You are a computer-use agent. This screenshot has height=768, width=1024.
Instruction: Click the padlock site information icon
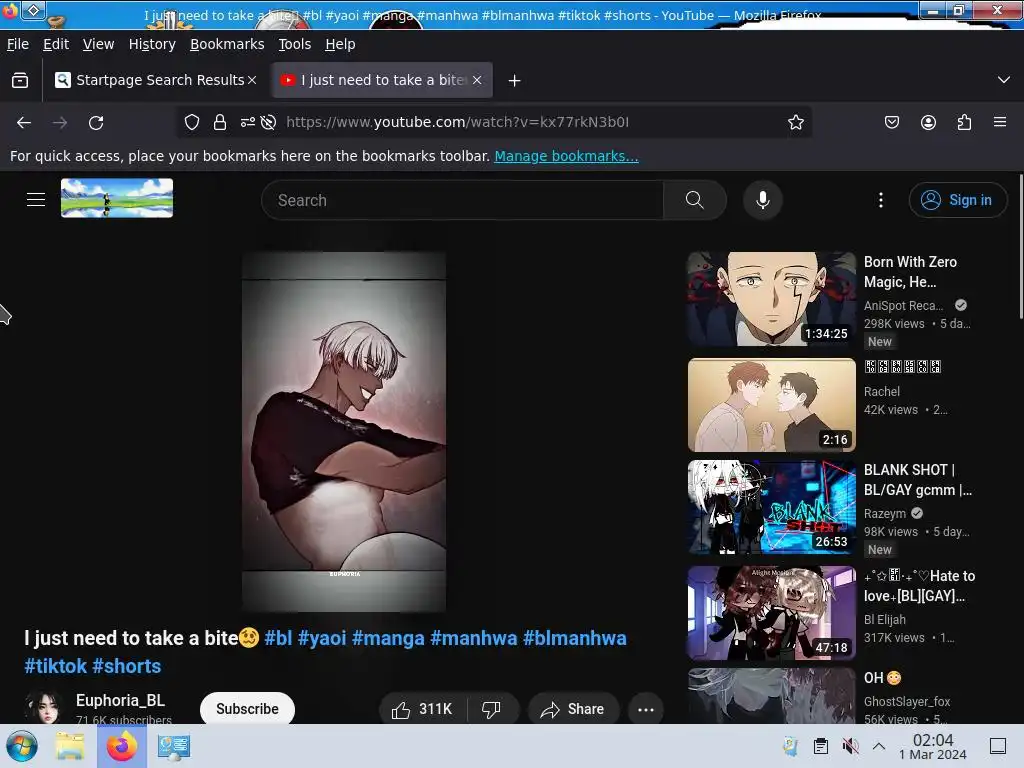coord(220,122)
